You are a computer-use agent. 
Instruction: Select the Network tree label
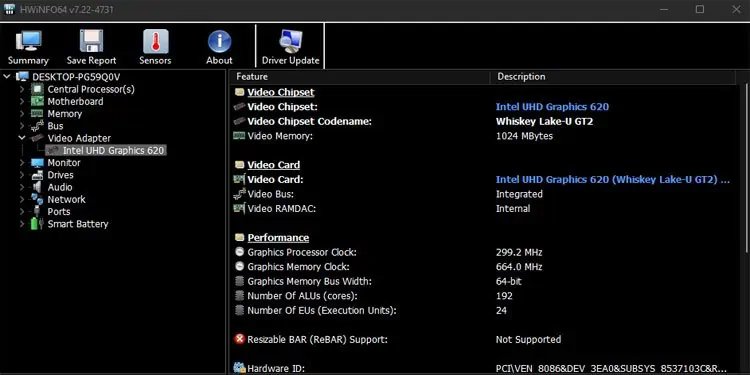66,199
